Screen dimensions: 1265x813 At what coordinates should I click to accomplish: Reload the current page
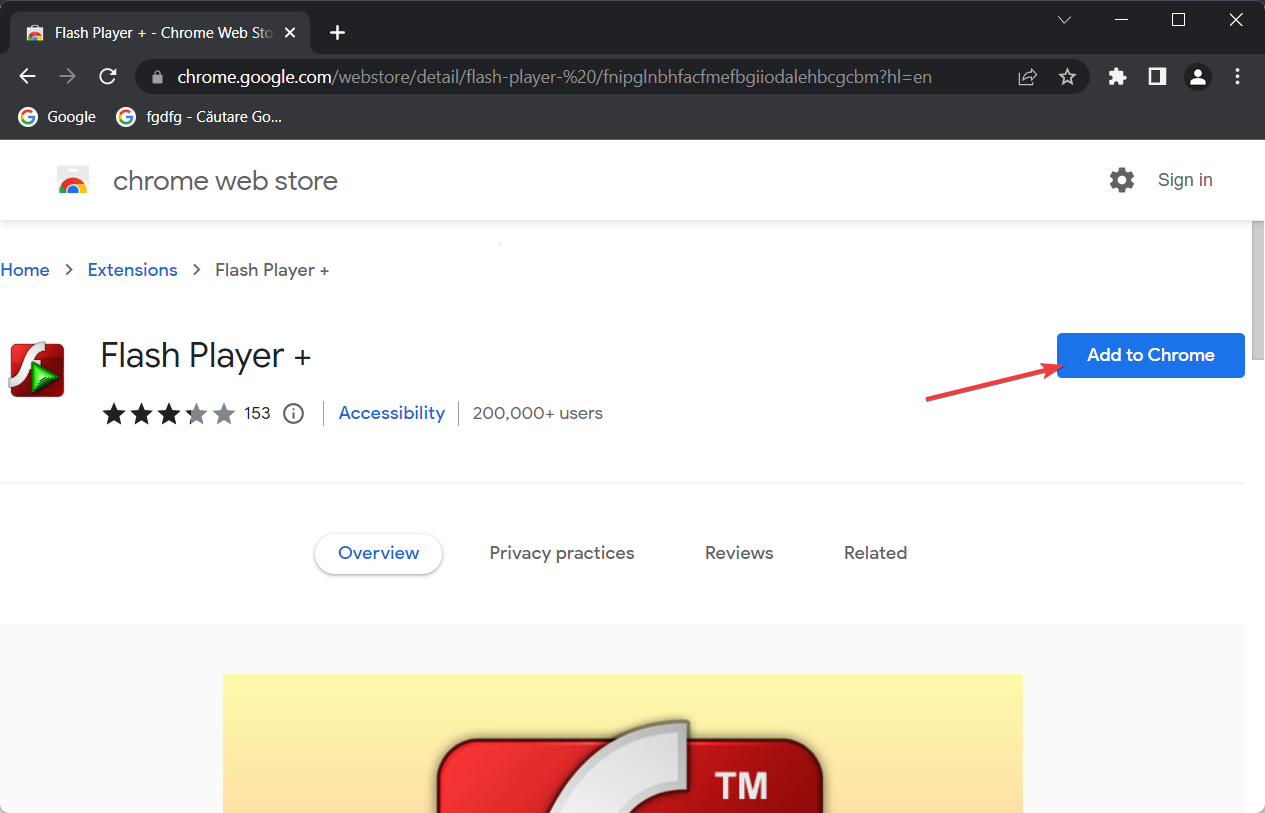108,77
